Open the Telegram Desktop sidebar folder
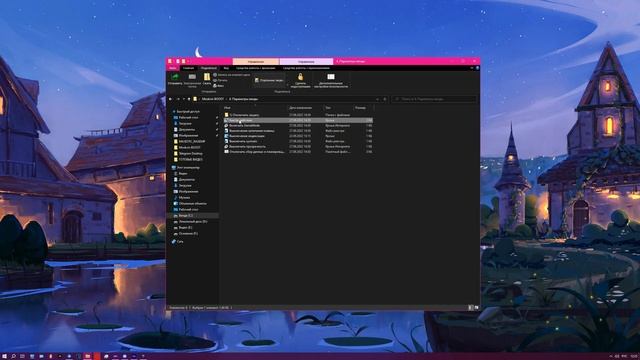 [x=188, y=153]
